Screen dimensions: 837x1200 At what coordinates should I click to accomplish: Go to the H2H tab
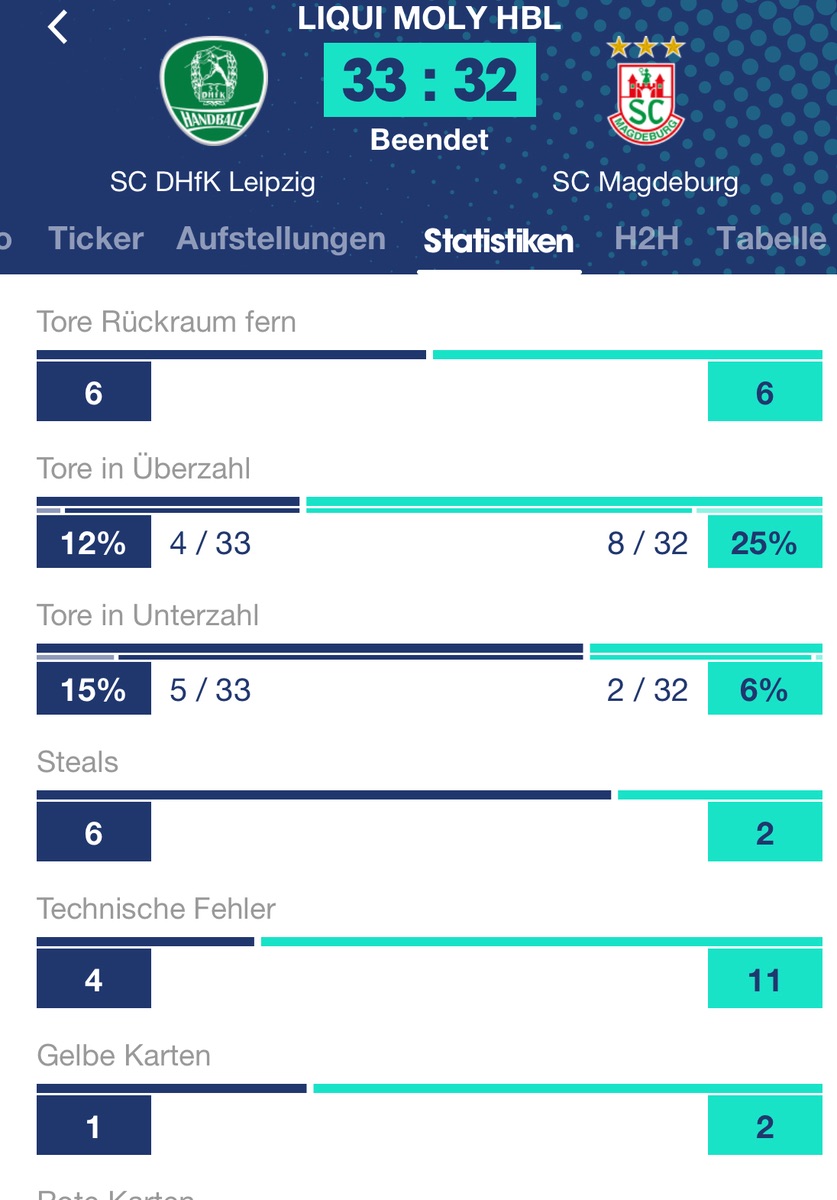646,239
